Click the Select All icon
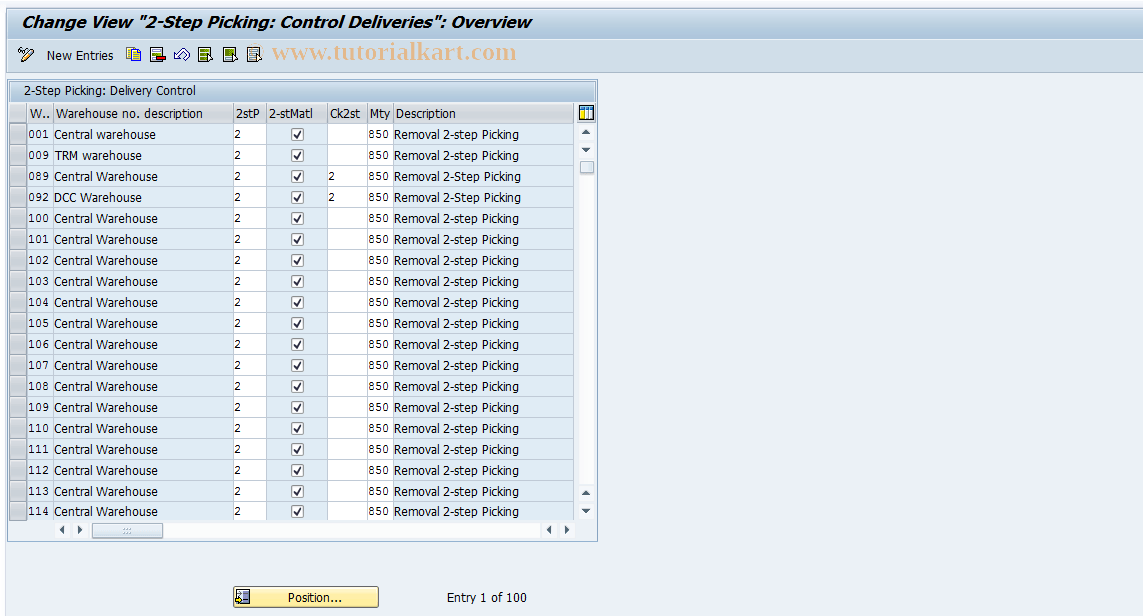 [205, 55]
